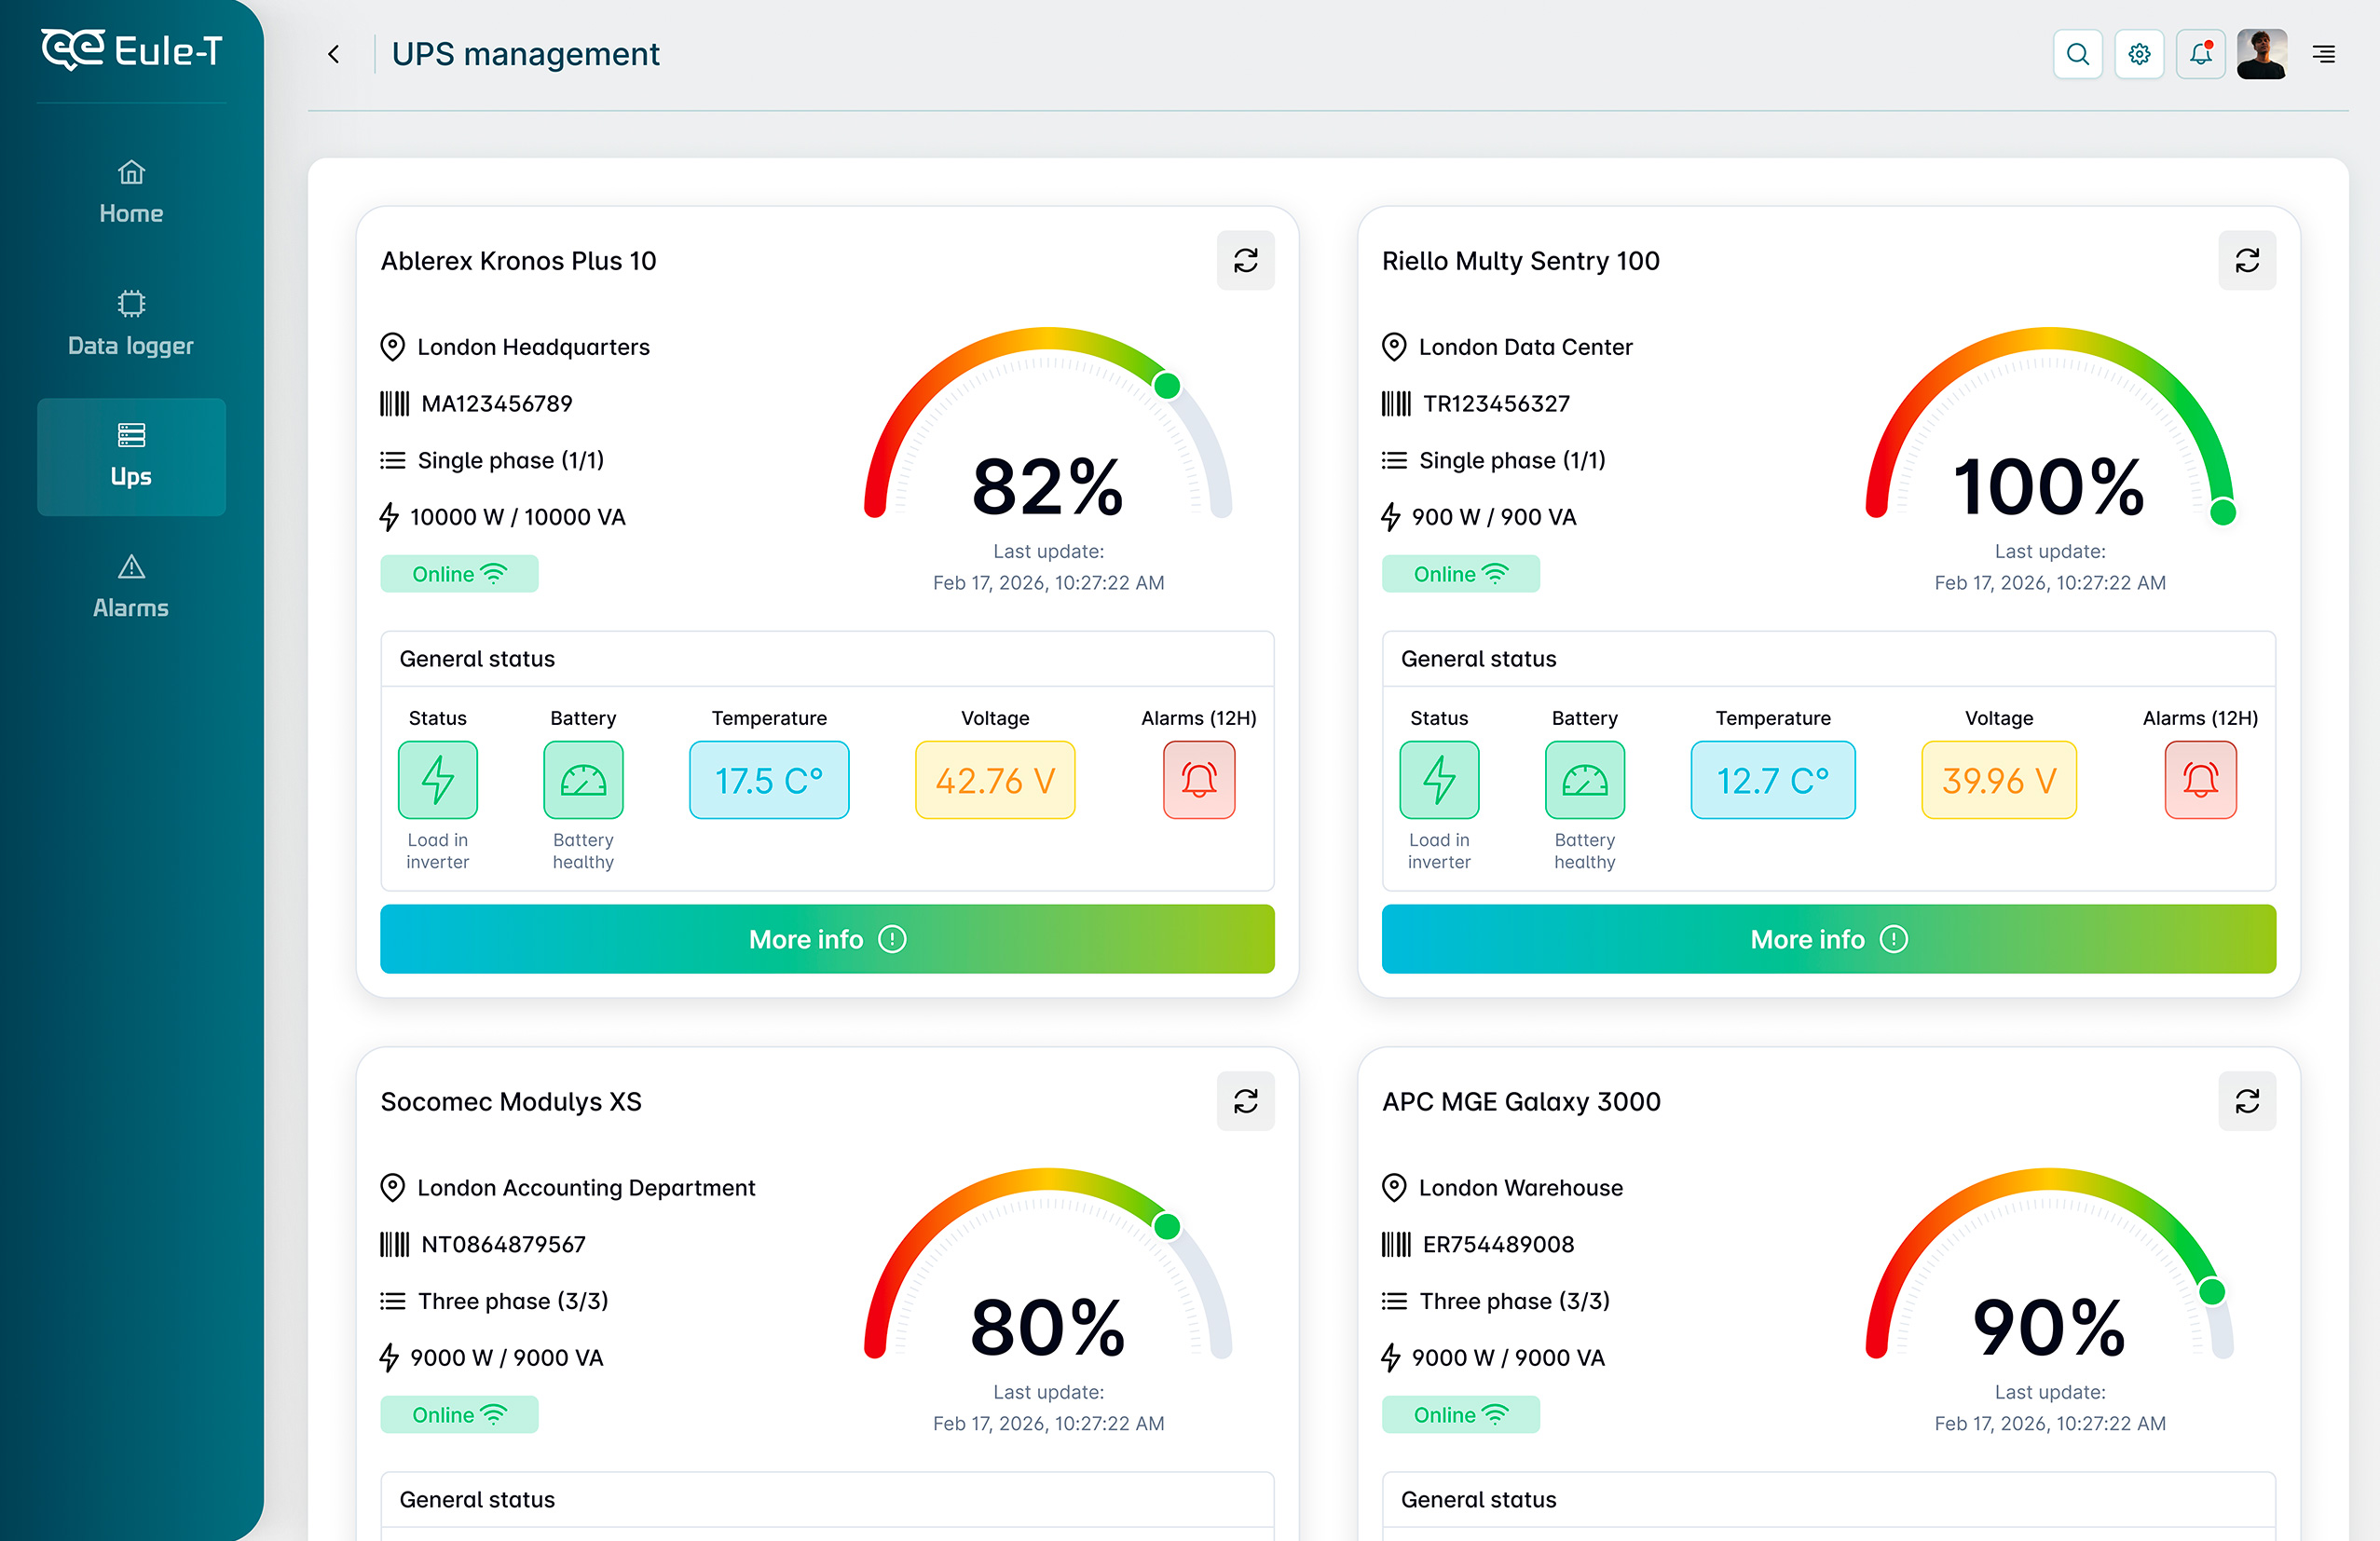Open user profile avatar
The image size is (2380, 1541).
pos(2261,54)
